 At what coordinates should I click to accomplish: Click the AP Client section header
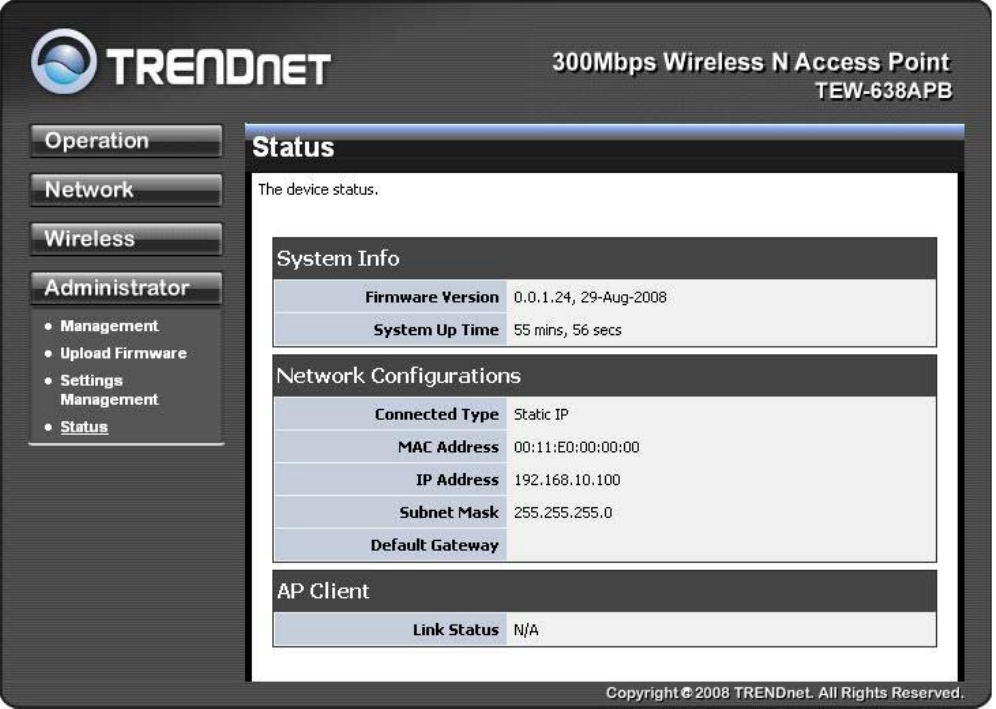click(x=604, y=591)
